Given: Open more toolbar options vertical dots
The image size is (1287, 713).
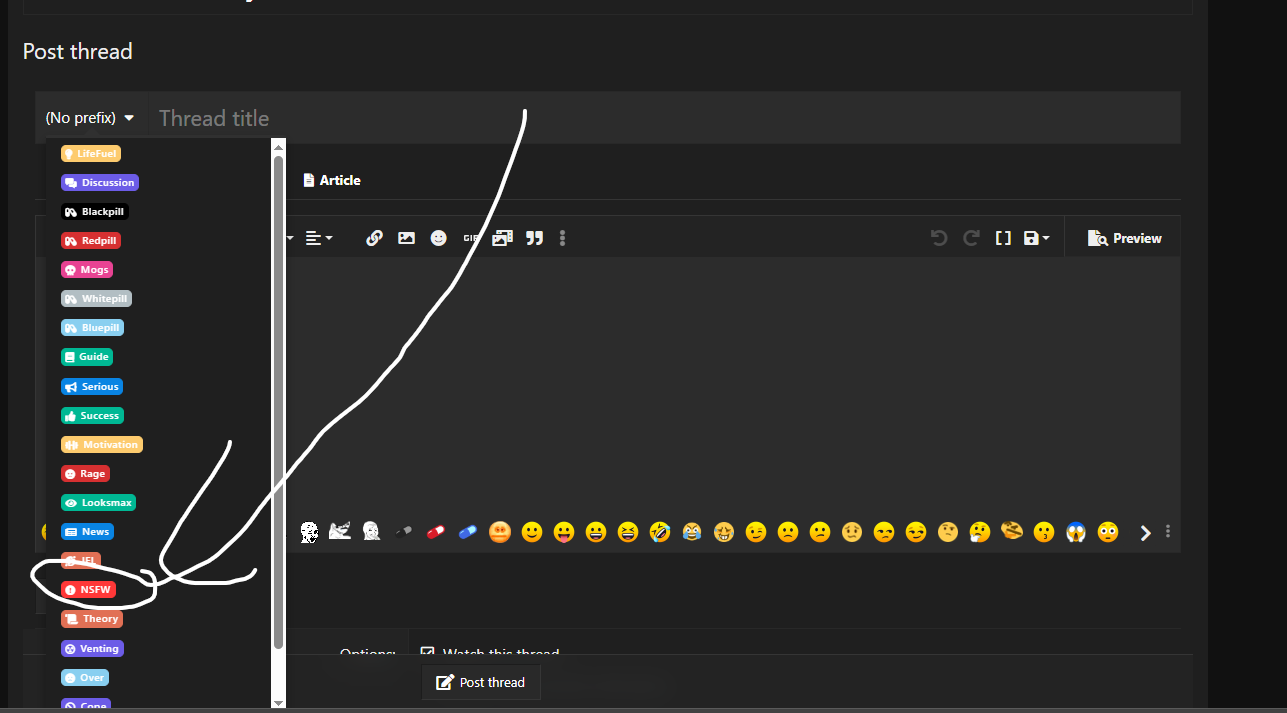Looking at the screenshot, I should coord(563,238).
